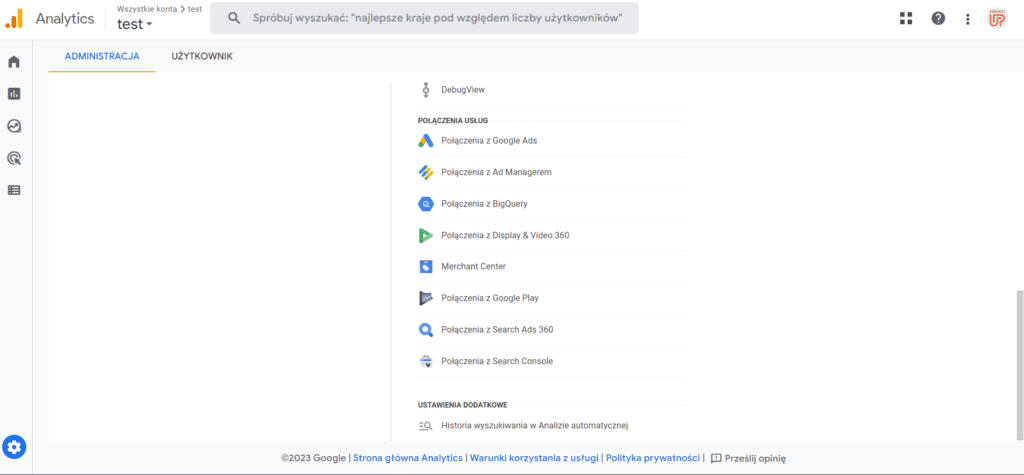The height and width of the screenshot is (475, 1024).
Task: Open the DebugView item
Action: pyautogui.click(x=462, y=90)
